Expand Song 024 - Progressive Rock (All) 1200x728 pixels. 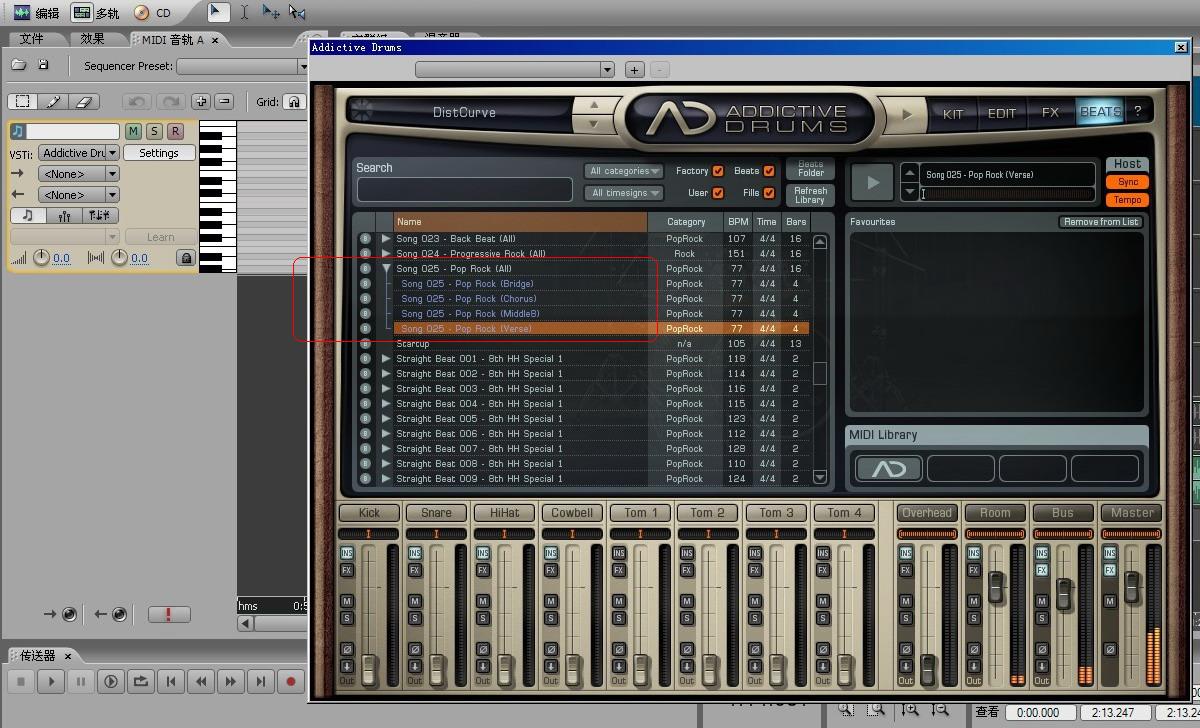[x=386, y=254]
